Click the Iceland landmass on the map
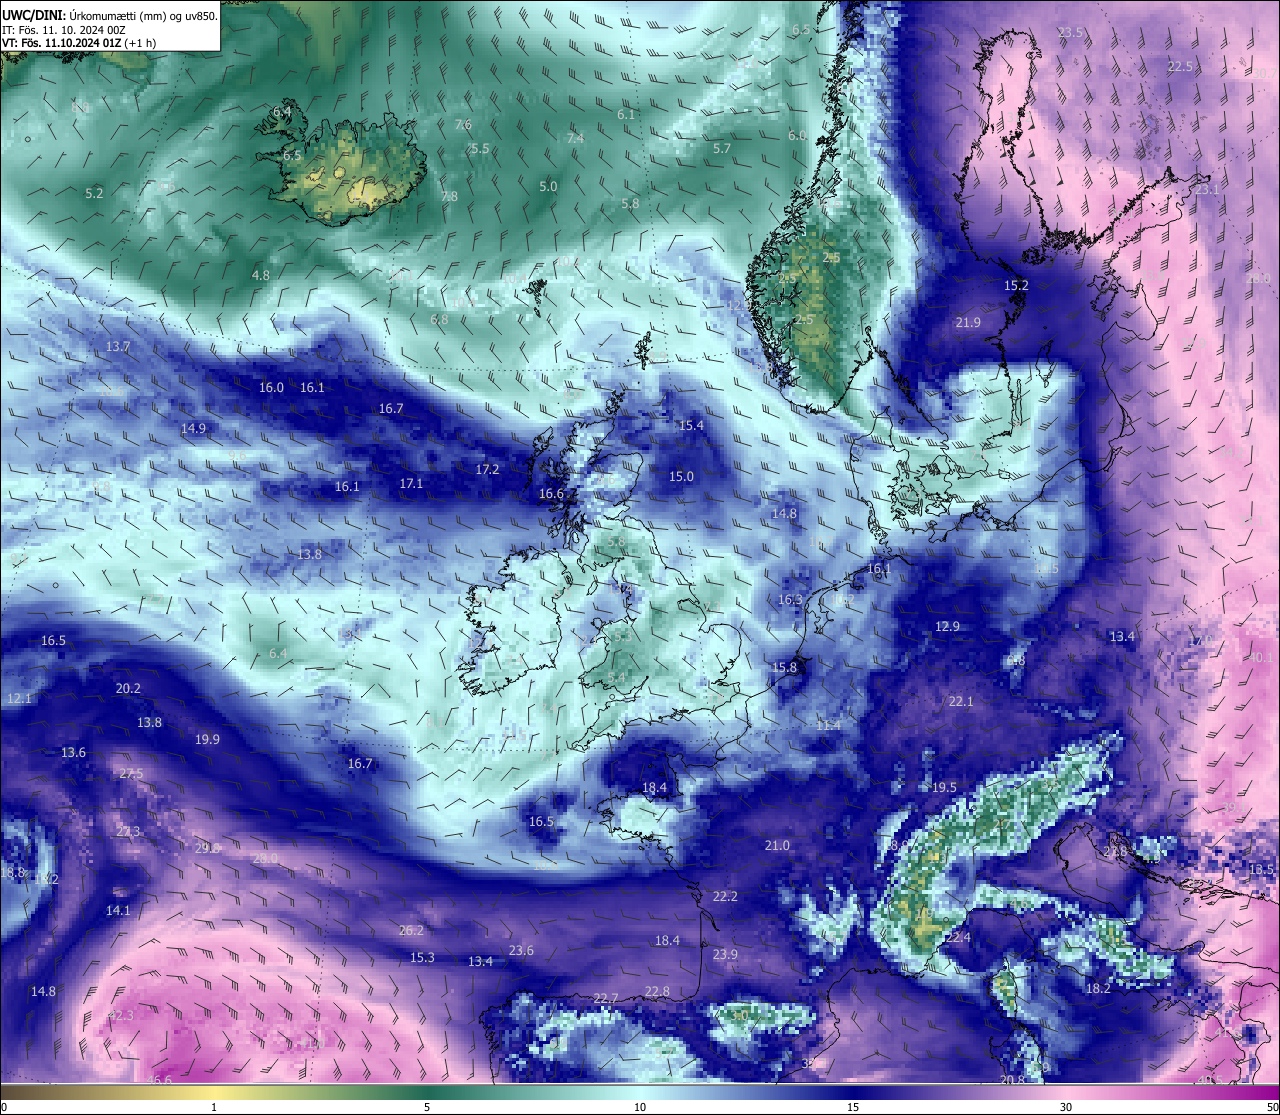Screen dimensions: 1280x1115 pos(340,170)
